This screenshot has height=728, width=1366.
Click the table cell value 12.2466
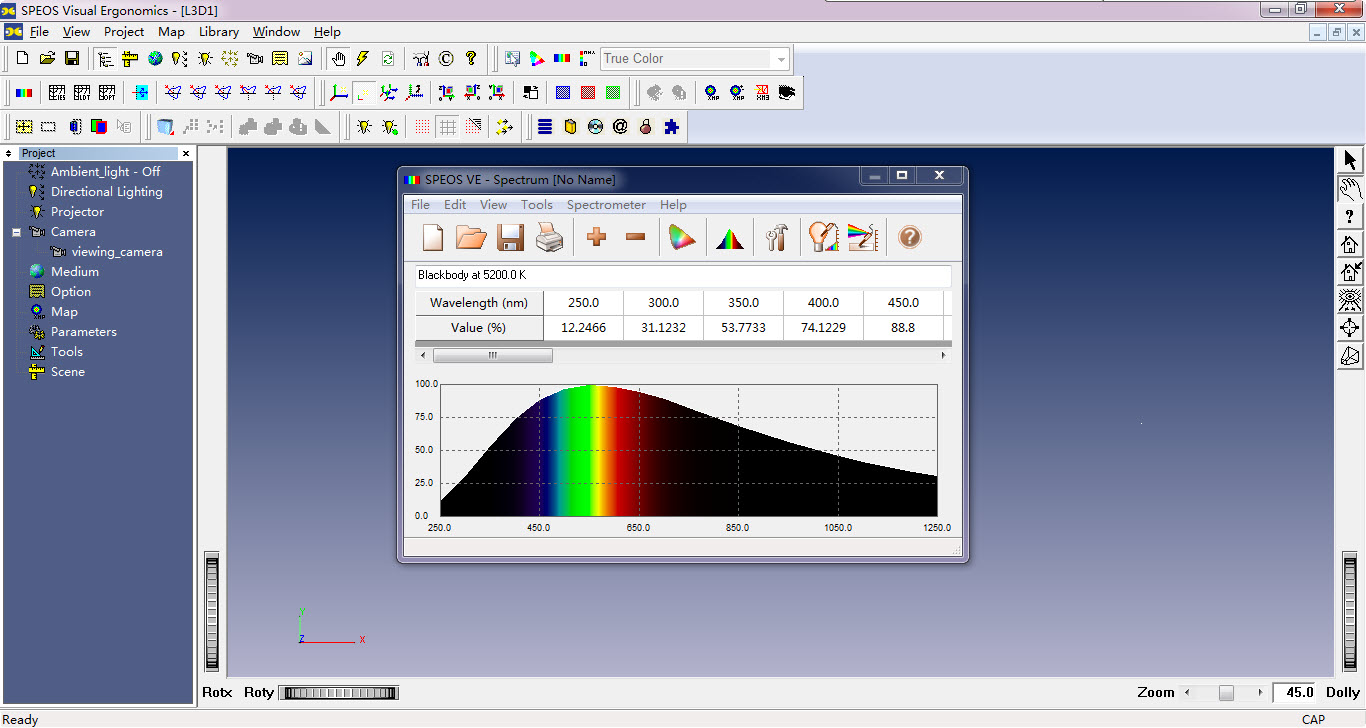(583, 328)
